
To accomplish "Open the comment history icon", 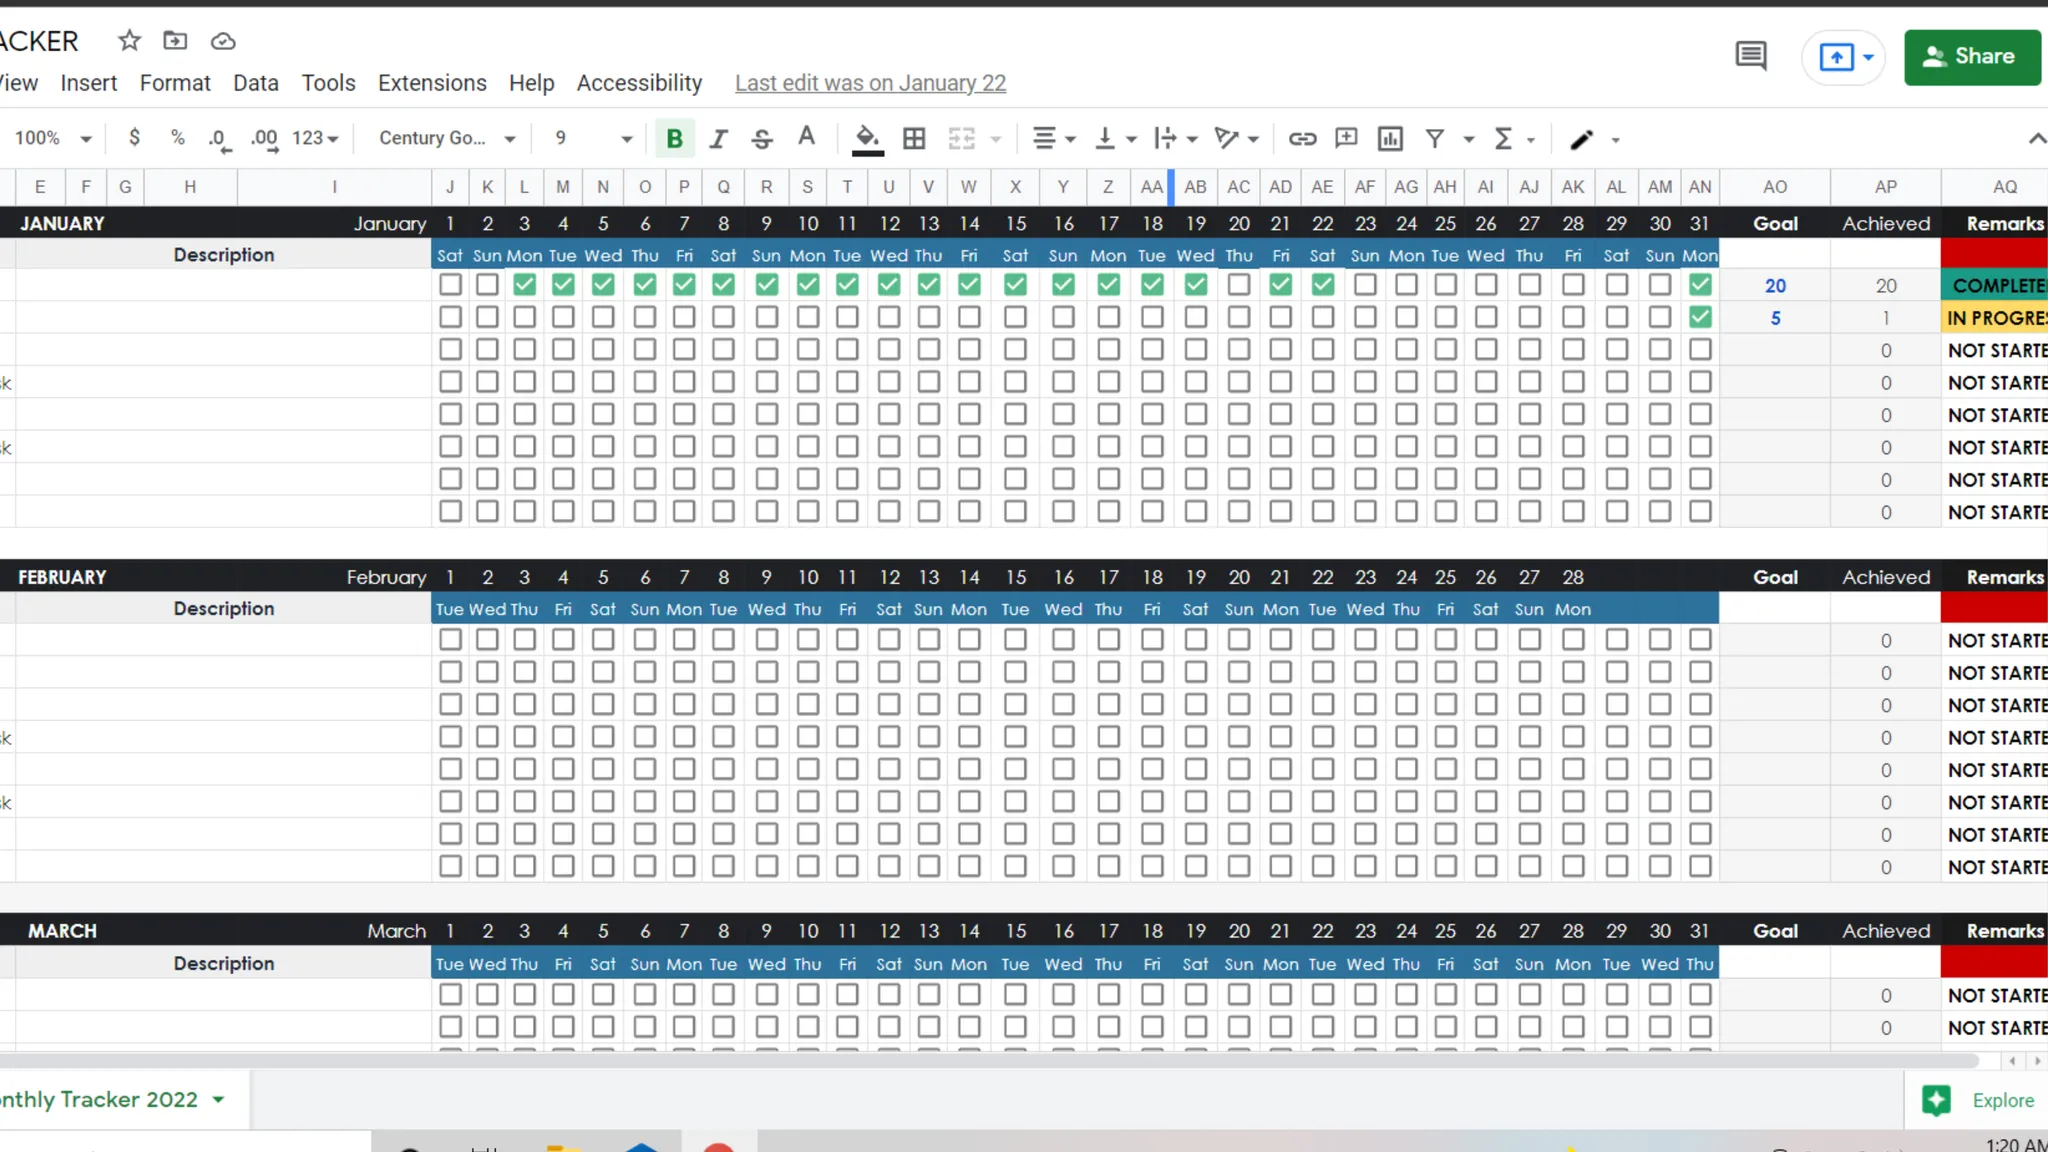I will (1750, 56).
